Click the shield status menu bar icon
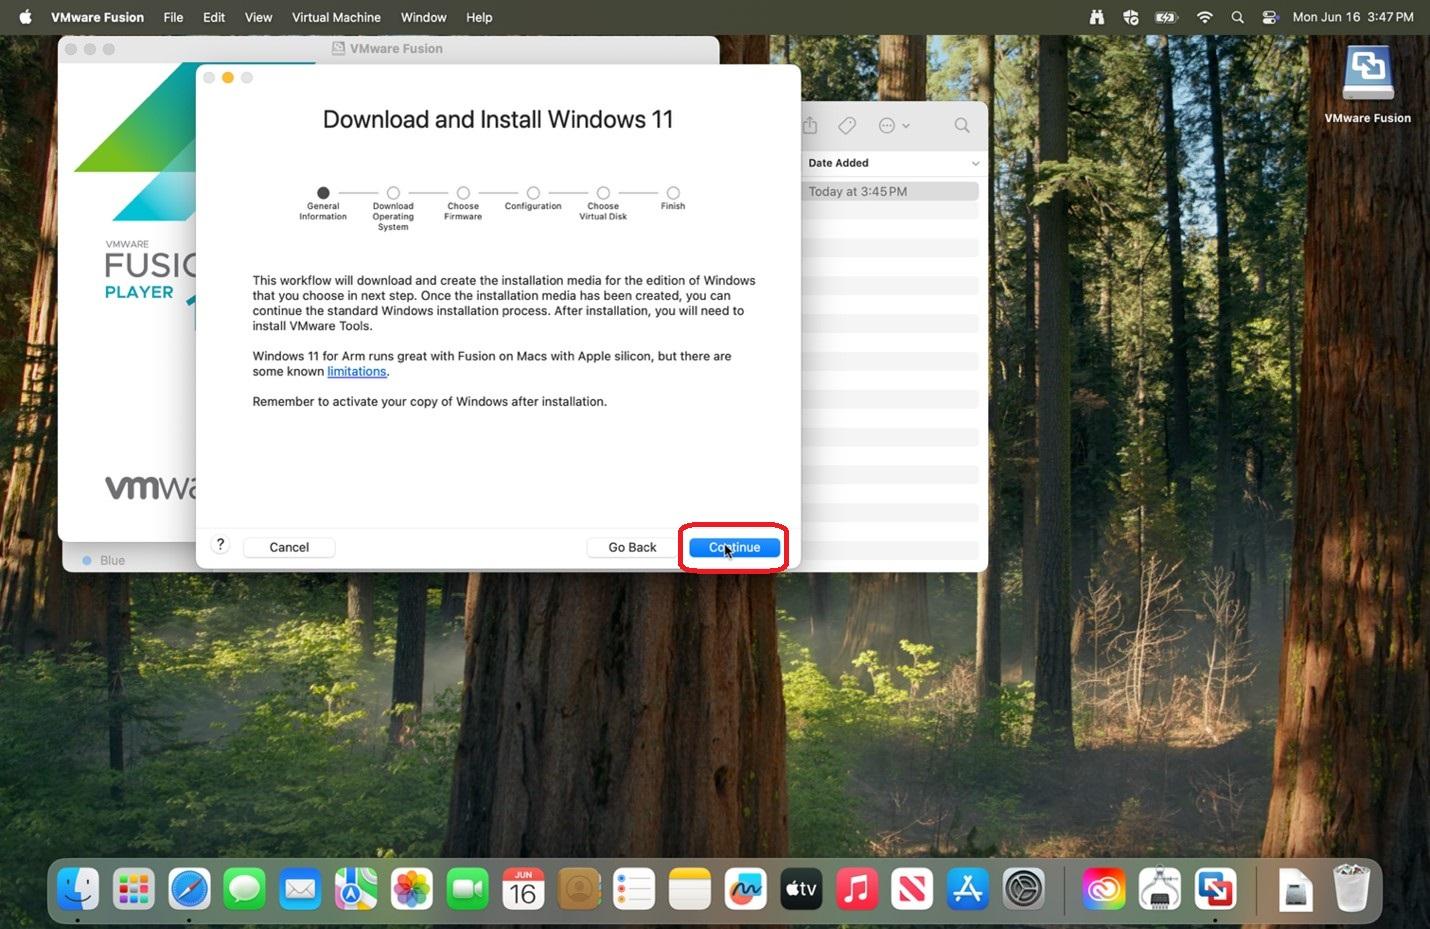 coord(1131,17)
